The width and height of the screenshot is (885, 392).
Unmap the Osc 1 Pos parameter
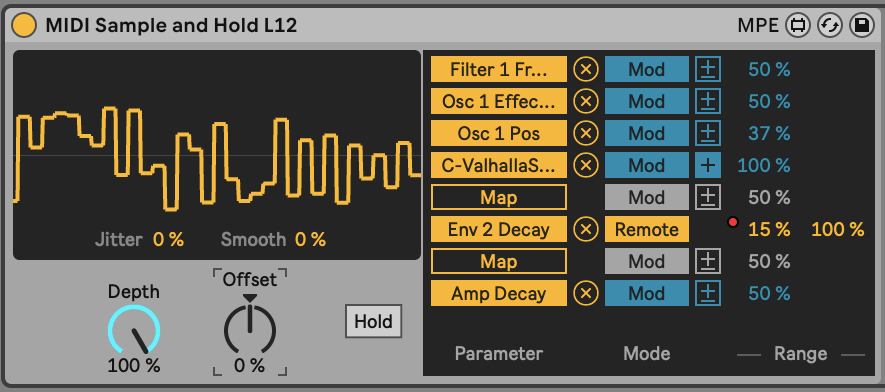(x=586, y=134)
